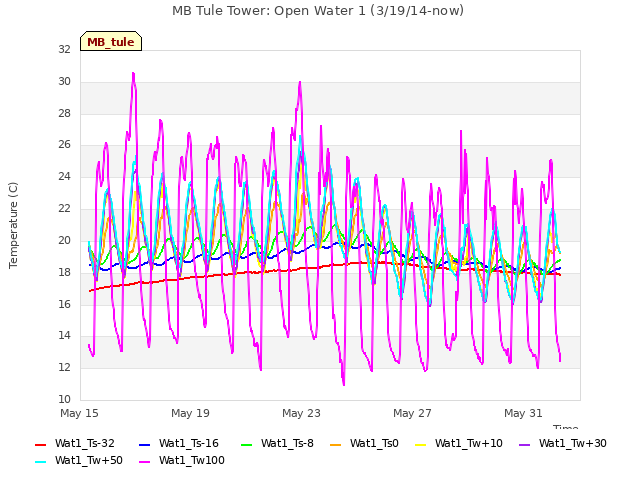Click the Temperature (C) axis label
Image resolution: width=640 pixels, height=480 pixels.
[13, 225]
